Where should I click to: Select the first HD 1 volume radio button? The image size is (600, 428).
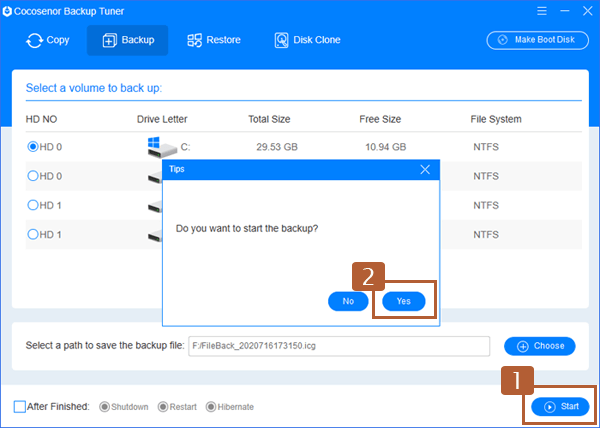tap(33, 205)
